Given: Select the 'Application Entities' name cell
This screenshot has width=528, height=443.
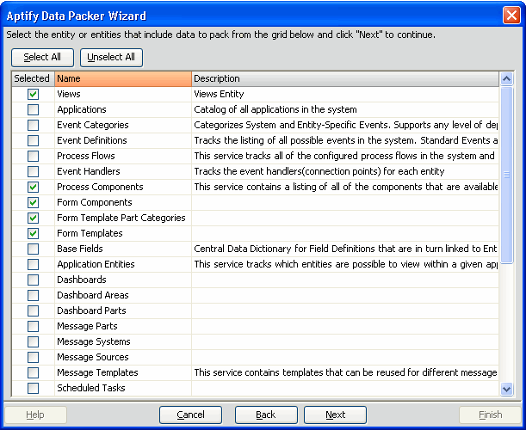Looking at the screenshot, I should (x=123, y=265).
